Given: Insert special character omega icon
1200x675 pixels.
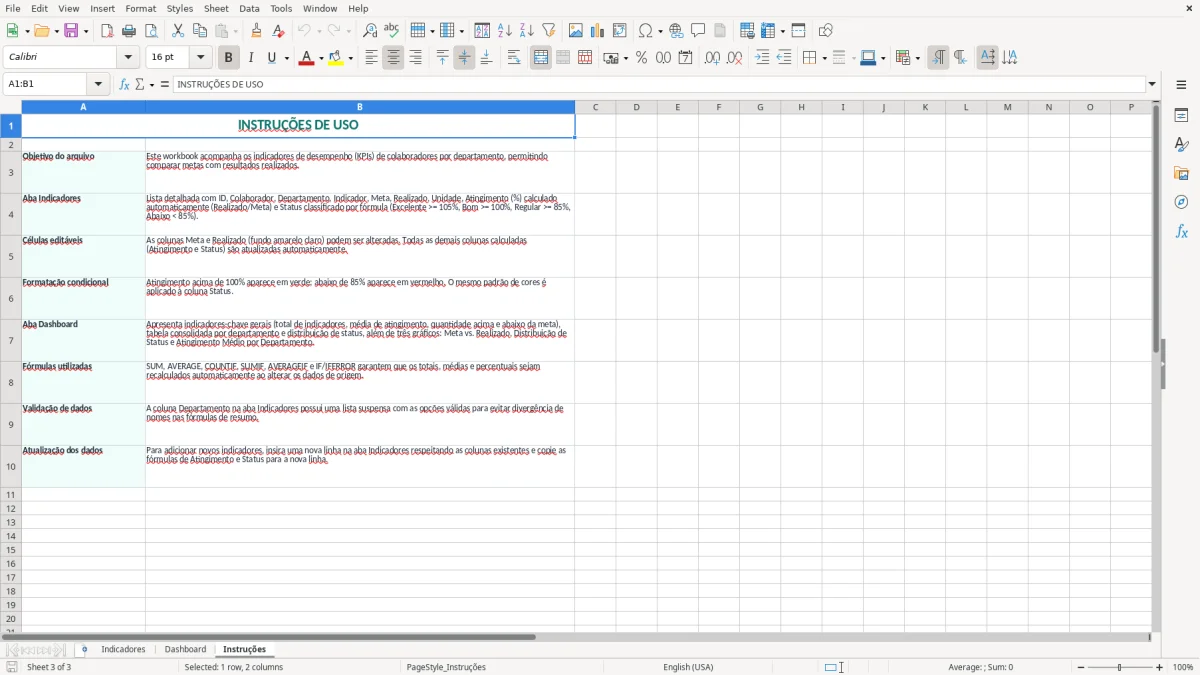Looking at the screenshot, I should (645, 31).
